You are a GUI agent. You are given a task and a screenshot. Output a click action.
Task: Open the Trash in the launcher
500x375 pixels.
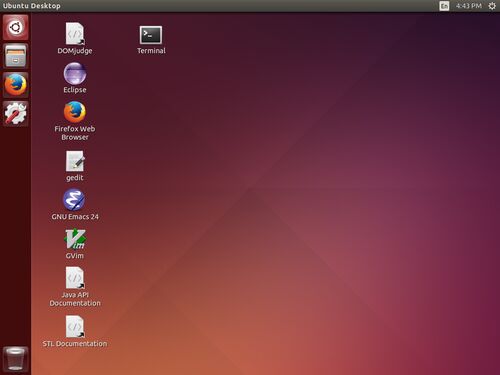[x=16, y=359]
